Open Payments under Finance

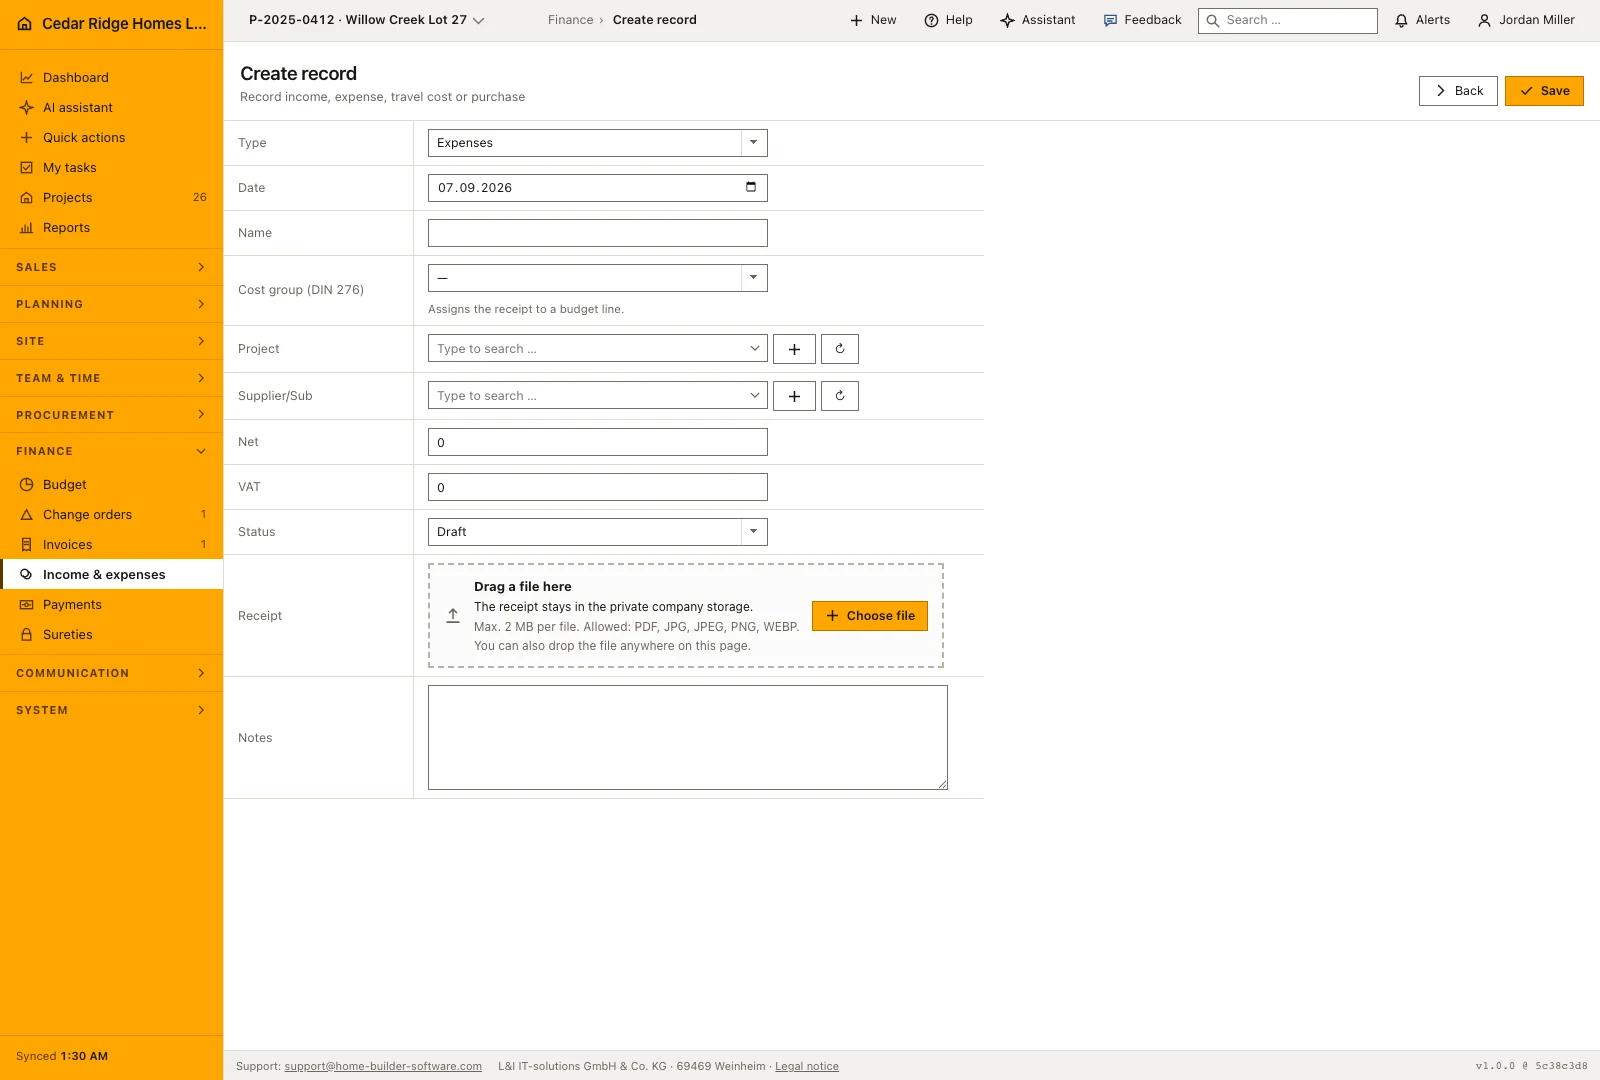(x=111, y=604)
